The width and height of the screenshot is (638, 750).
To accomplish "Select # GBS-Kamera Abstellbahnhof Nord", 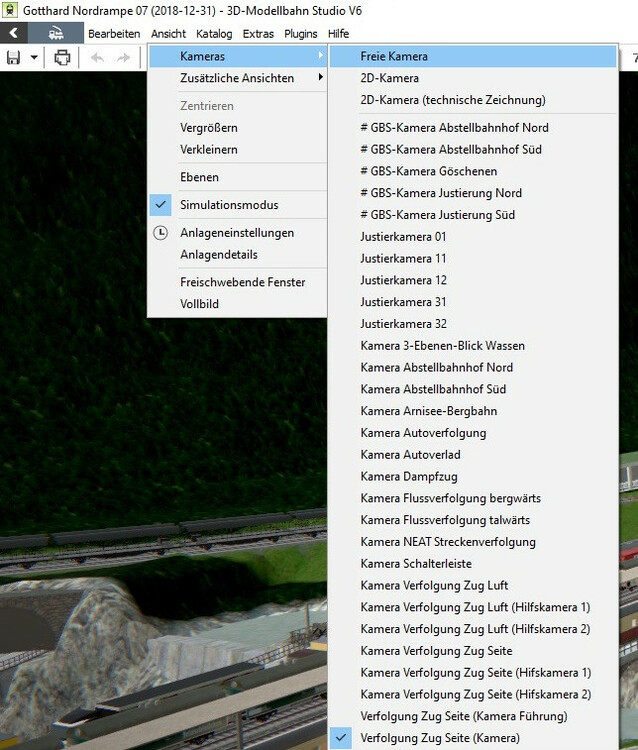I will pyautogui.click(x=473, y=128).
